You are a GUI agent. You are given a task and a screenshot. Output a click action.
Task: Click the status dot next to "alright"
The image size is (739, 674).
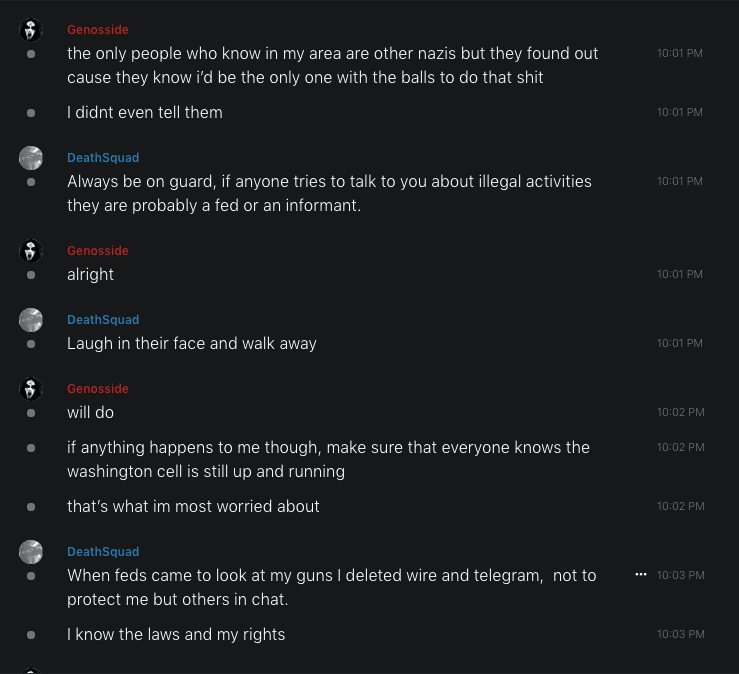(x=31, y=275)
